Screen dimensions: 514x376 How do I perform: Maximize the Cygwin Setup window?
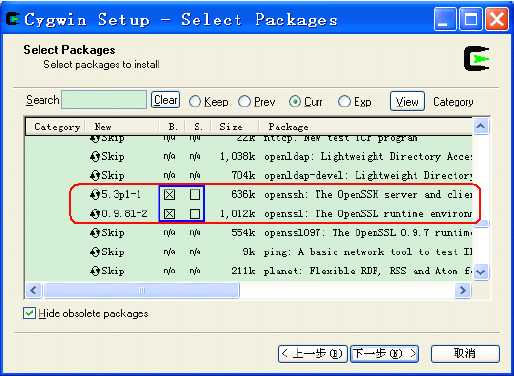click(x=471, y=19)
